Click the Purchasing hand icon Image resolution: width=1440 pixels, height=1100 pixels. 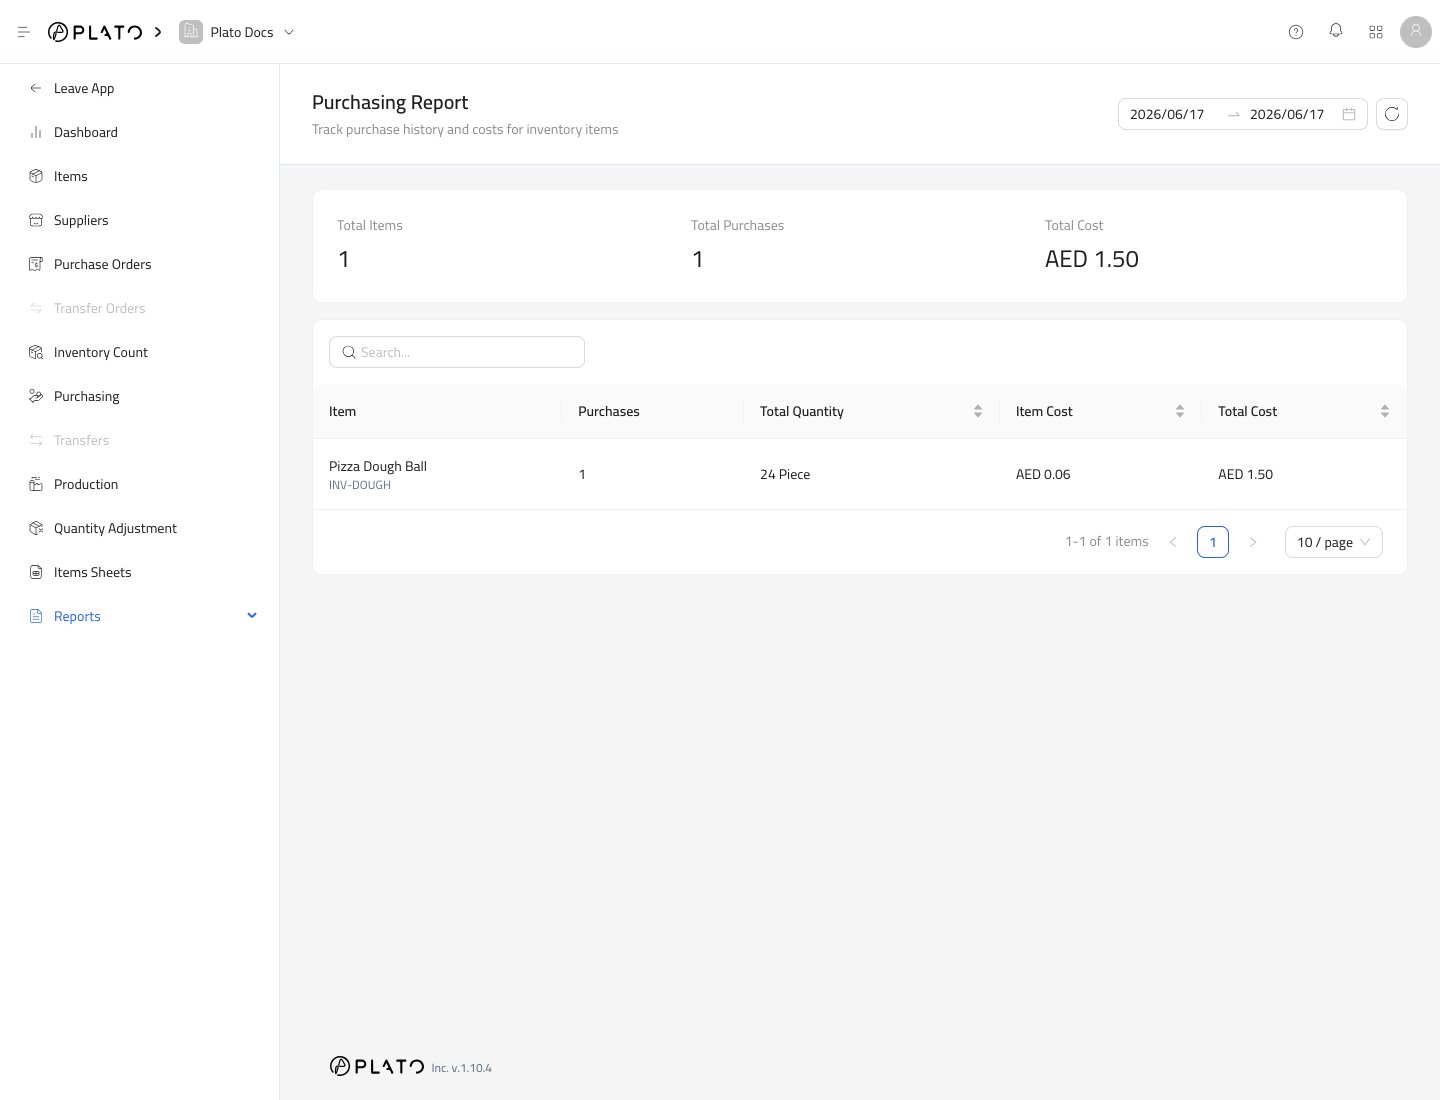36,396
